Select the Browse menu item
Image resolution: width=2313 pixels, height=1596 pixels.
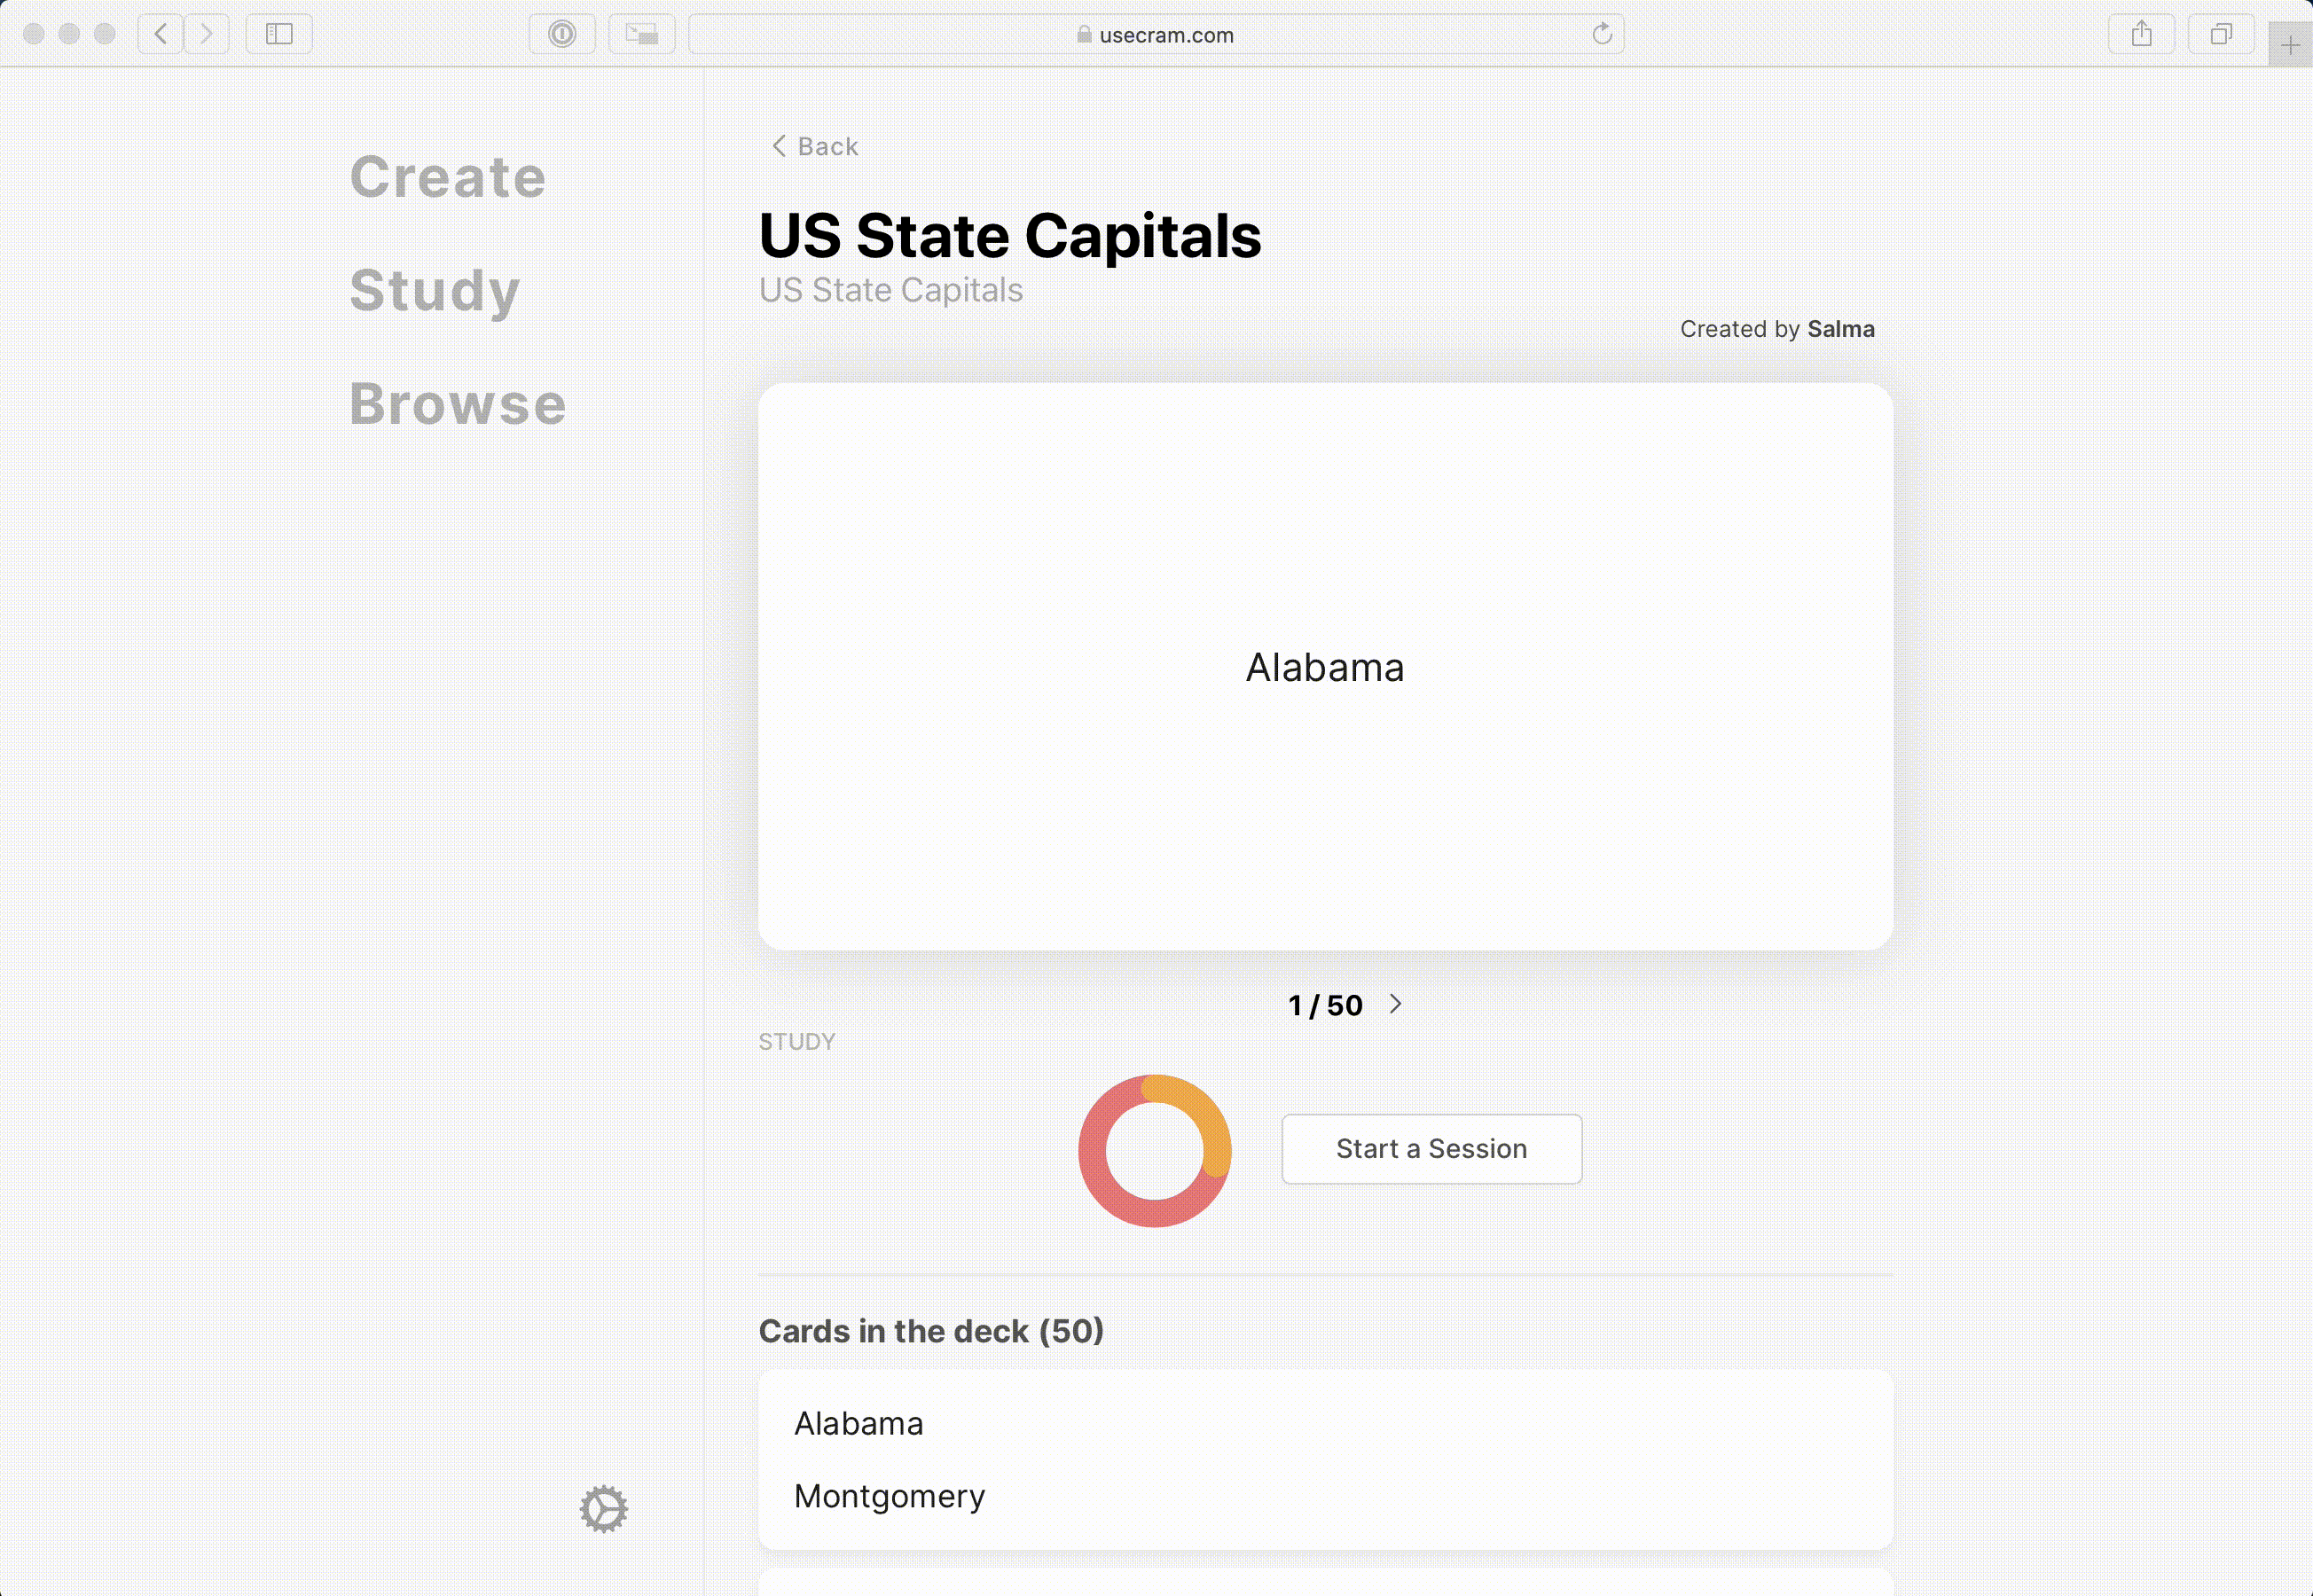point(459,404)
